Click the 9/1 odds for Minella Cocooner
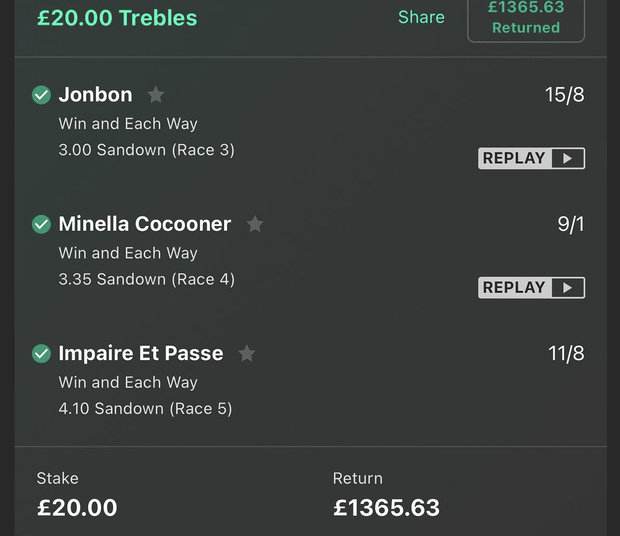The width and height of the screenshot is (620, 536). [570, 224]
